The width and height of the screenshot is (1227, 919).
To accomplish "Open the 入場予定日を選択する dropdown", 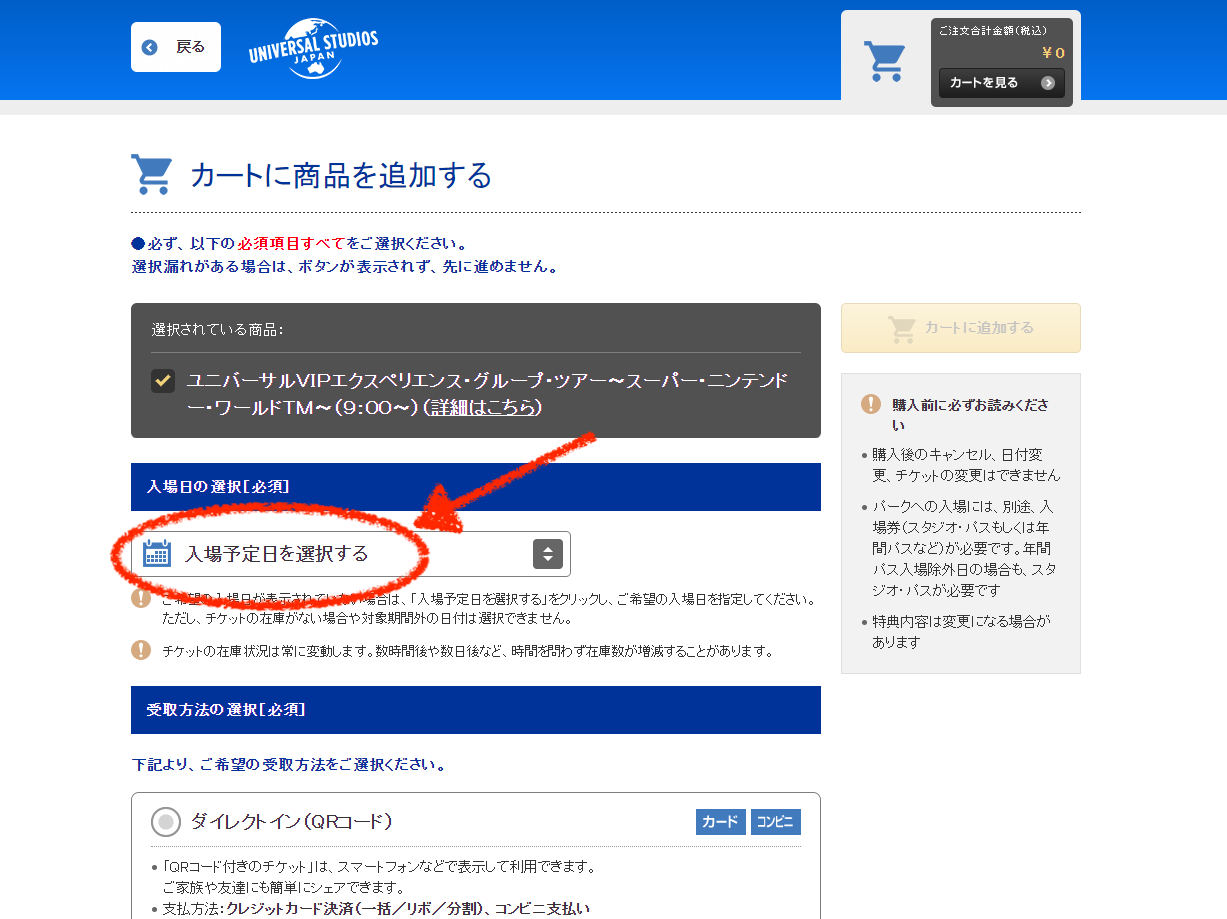I will coord(351,554).
